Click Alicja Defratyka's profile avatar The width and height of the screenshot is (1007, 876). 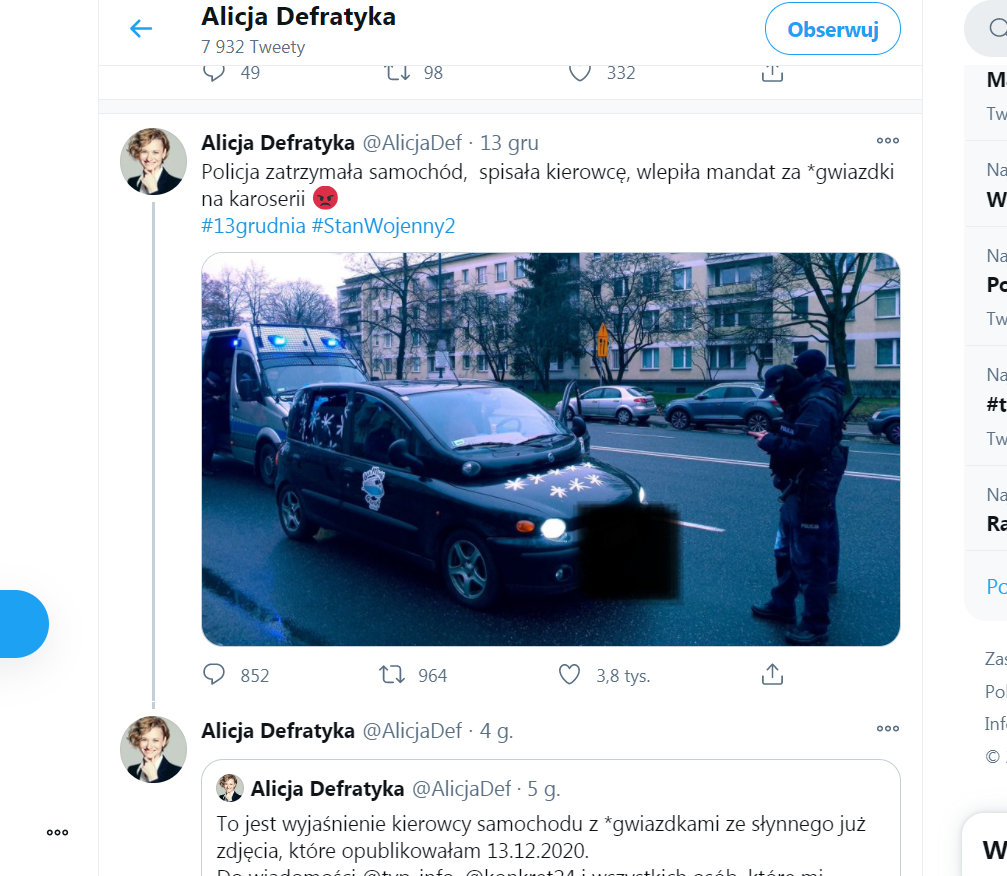click(x=153, y=161)
